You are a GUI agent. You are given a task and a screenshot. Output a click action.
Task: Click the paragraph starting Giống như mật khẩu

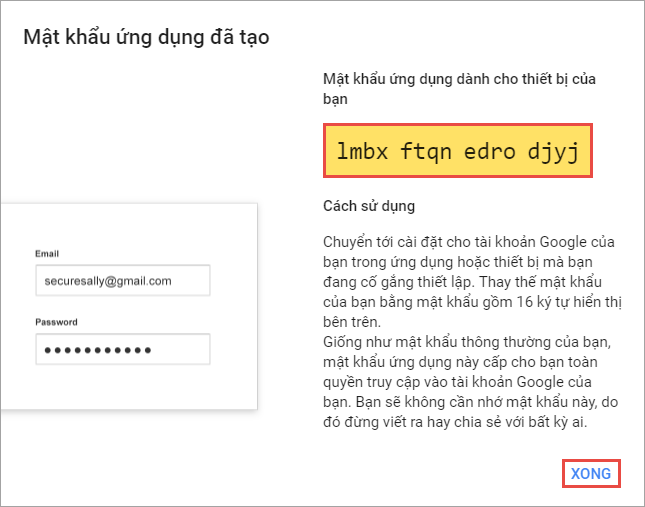pos(471,382)
